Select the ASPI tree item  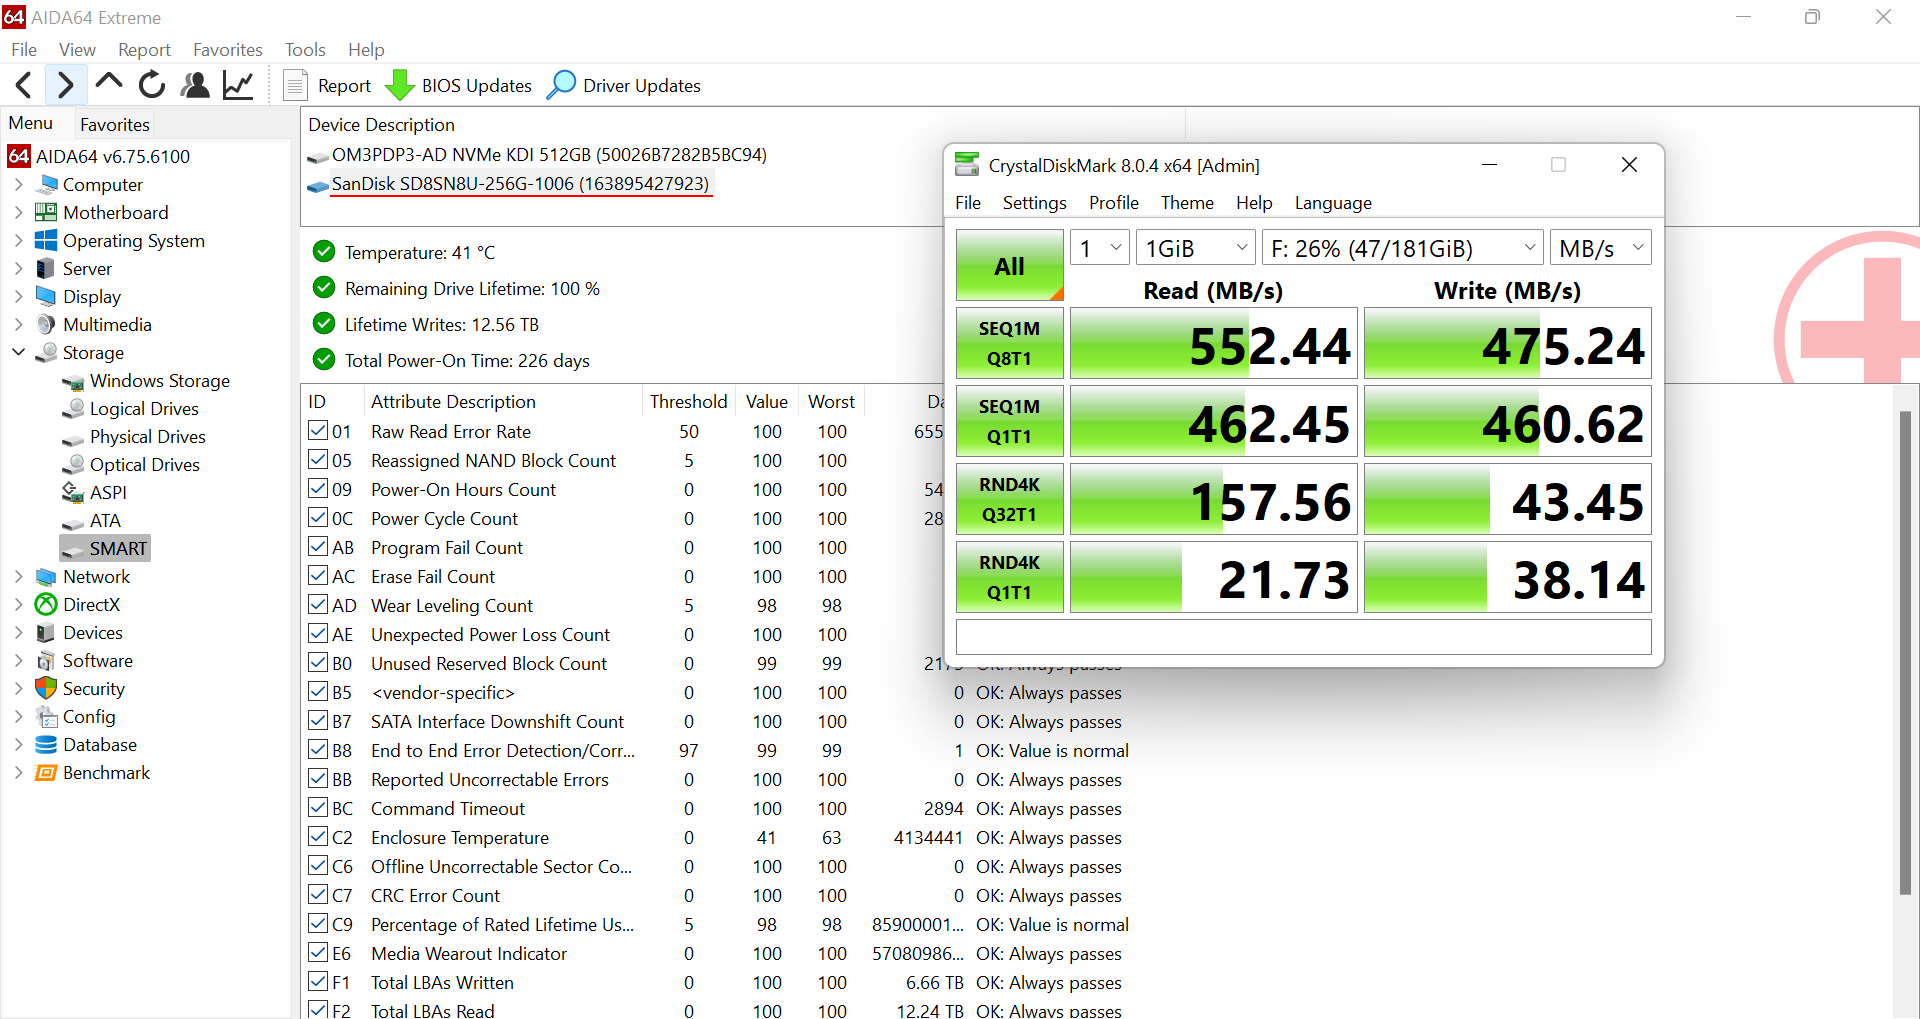108,493
